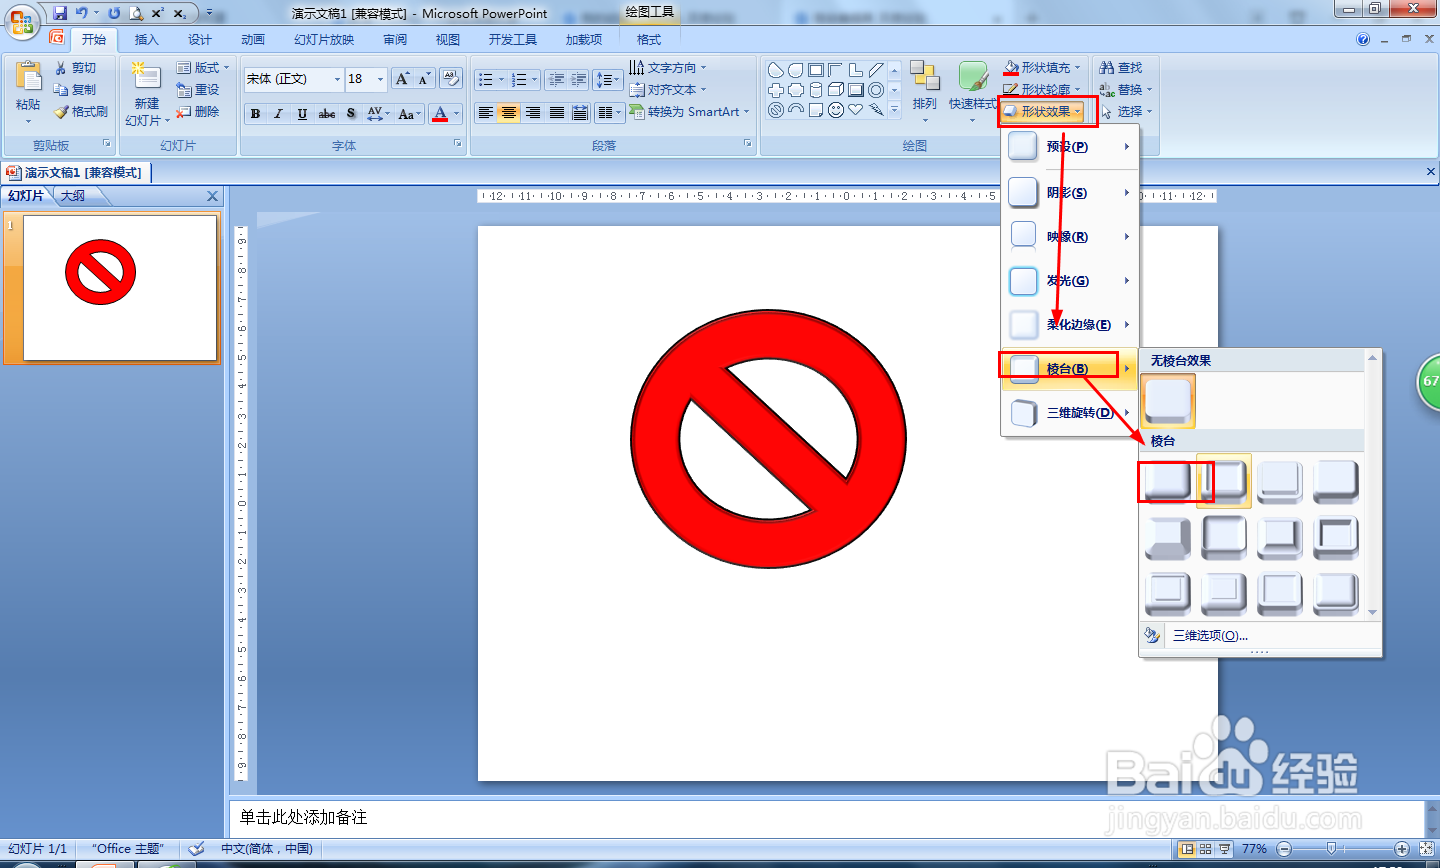1440x868 pixels.
Task: Align text to the left
Action: click(x=485, y=113)
